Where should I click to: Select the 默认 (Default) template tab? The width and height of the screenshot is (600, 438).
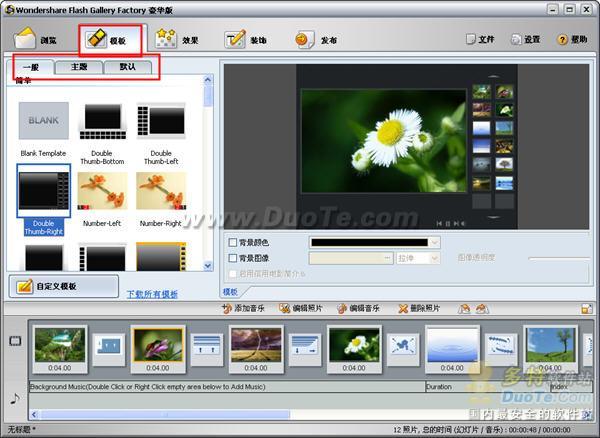[x=127, y=67]
